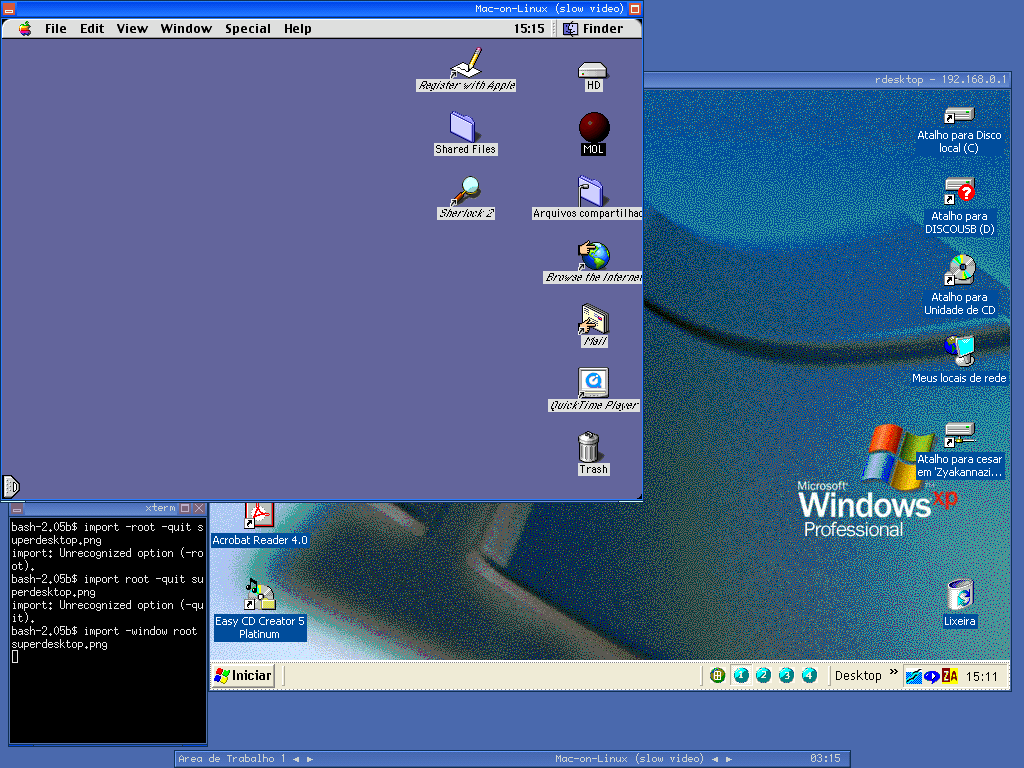
Task: Open the Apple menu
Action: 25,29
